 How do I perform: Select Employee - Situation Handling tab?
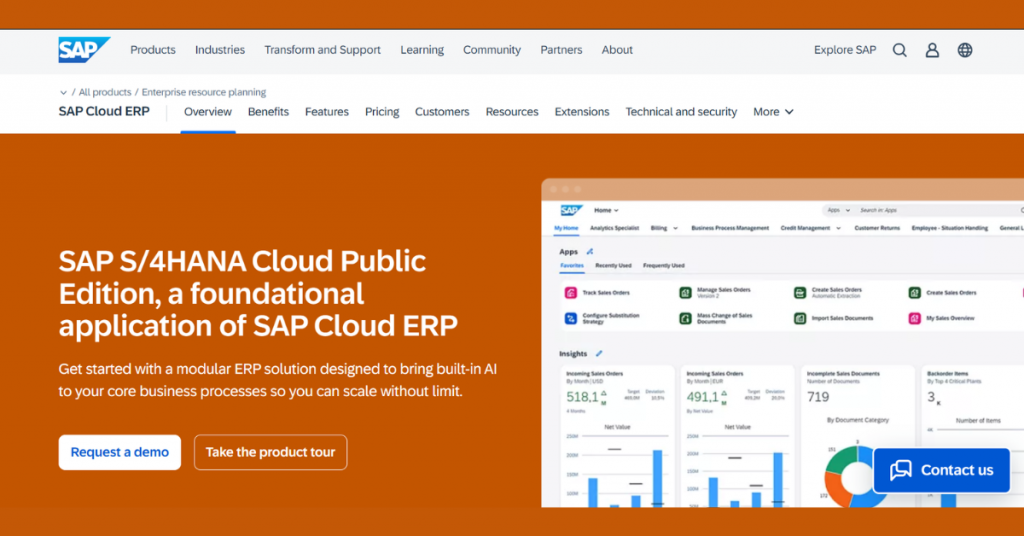tap(950, 228)
